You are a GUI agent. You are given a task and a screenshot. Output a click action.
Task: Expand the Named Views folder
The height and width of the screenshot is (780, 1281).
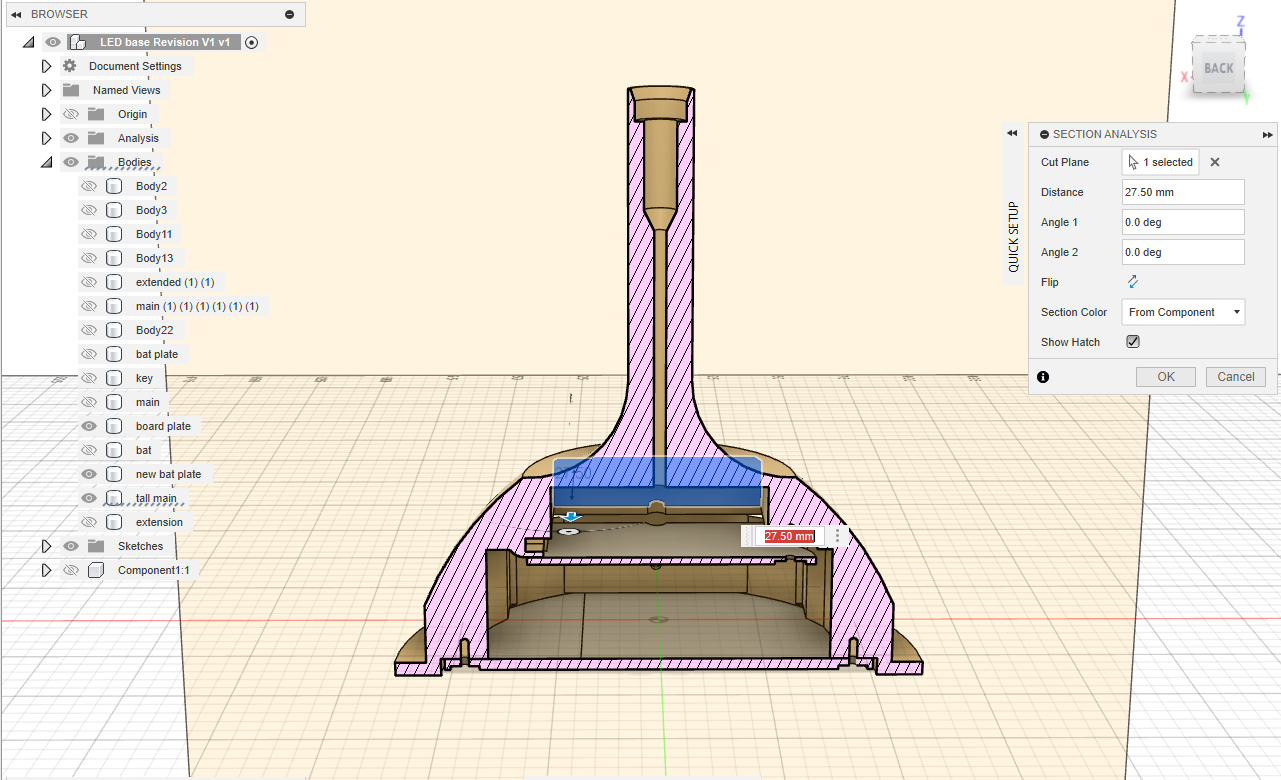coord(46,90)
